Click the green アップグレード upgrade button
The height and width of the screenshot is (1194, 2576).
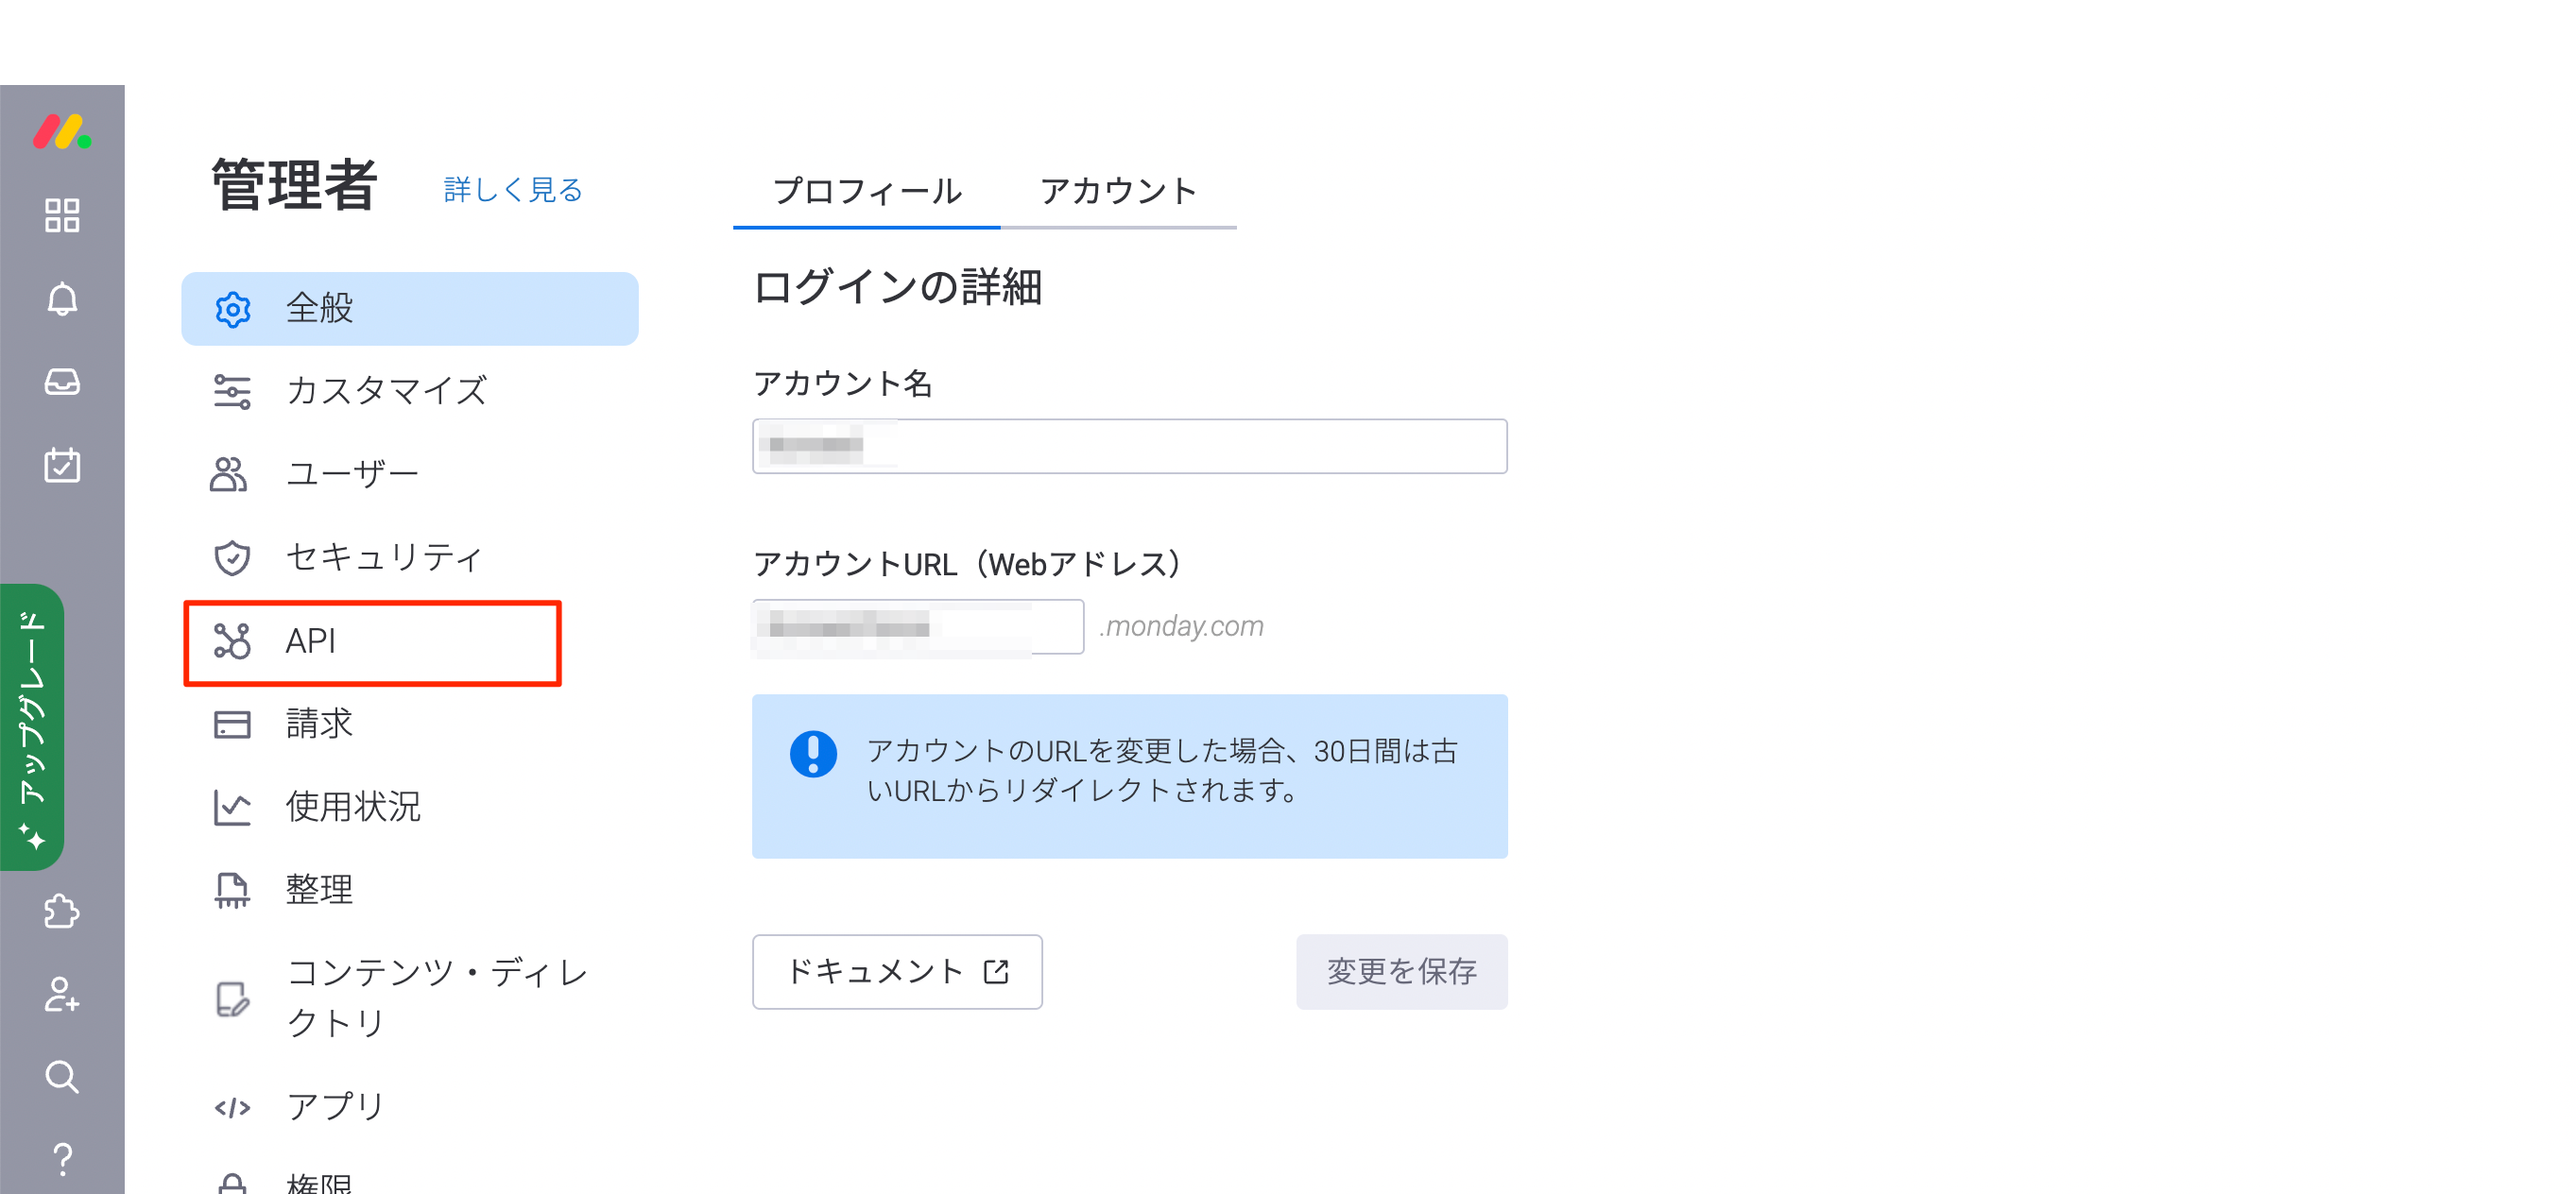coord(32,727)
